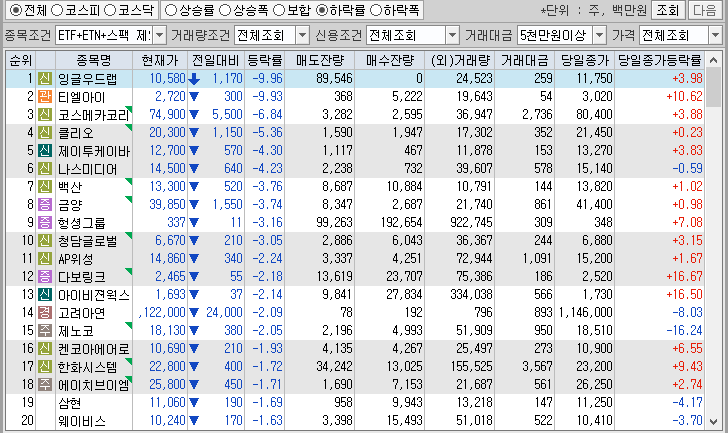Click the 관 badge icon for 티엘아이

[x=45, y=97]
